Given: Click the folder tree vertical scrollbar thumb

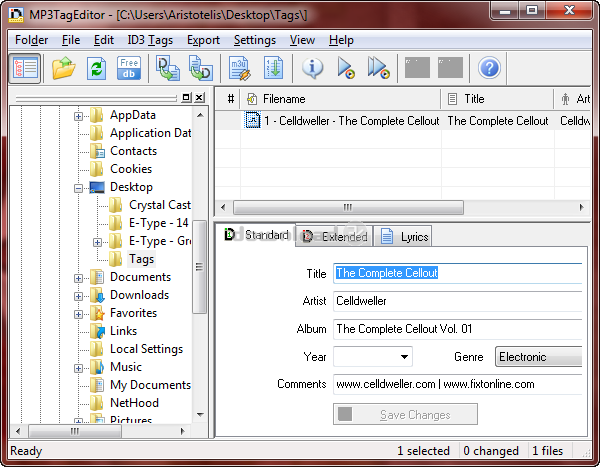Looking at the screenshot, I should click(199, 267).
